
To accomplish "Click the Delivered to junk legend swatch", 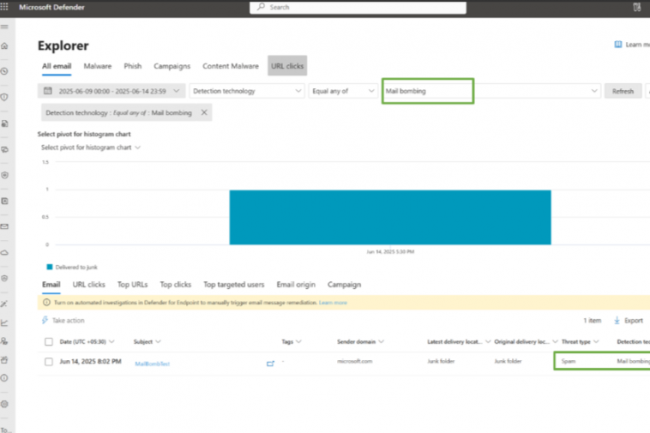I will pos(49,267).
